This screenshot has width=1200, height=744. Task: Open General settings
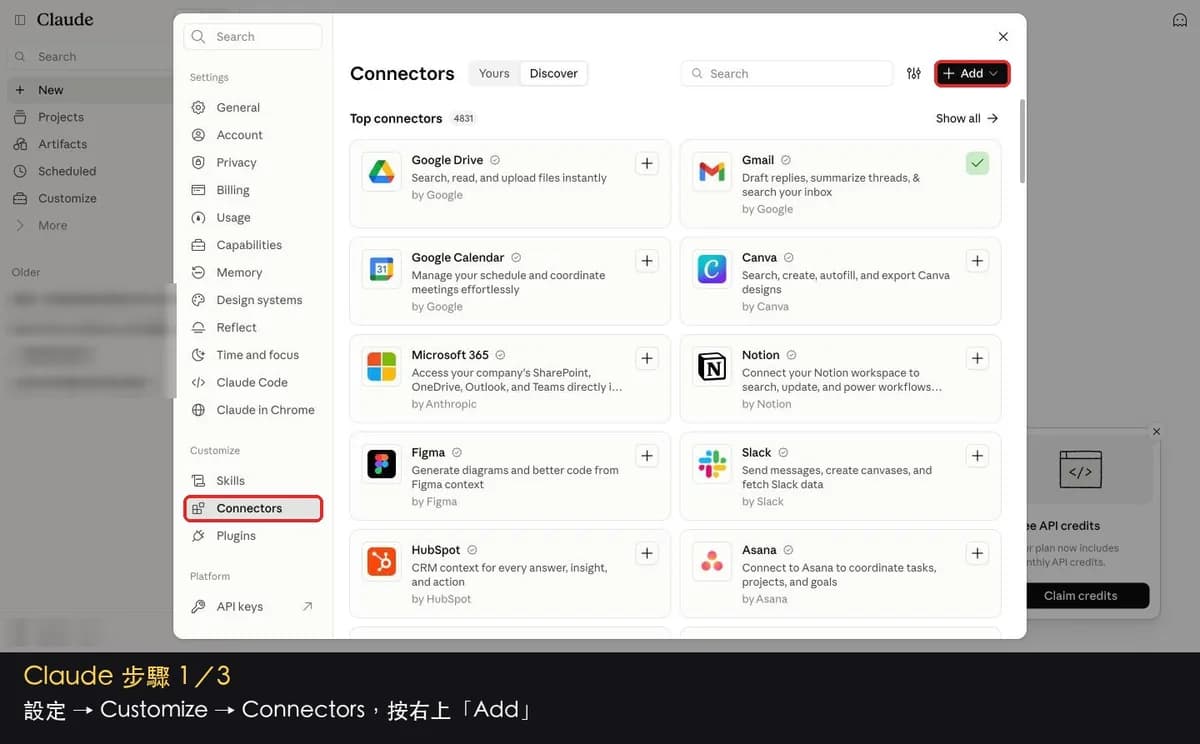pyautogui.click(x=253, y=107)
